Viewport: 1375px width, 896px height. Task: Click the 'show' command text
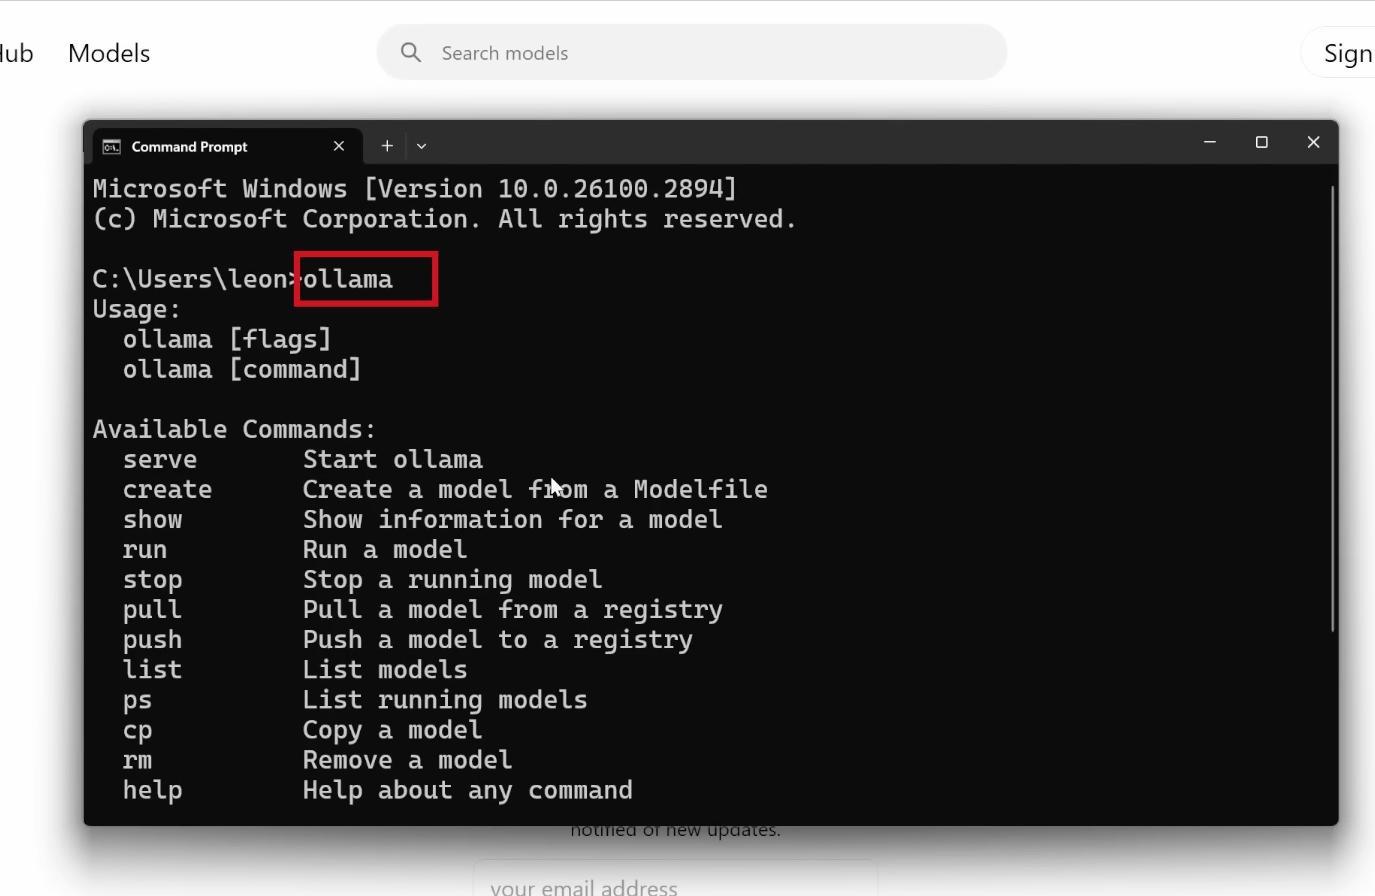point(152,520)
